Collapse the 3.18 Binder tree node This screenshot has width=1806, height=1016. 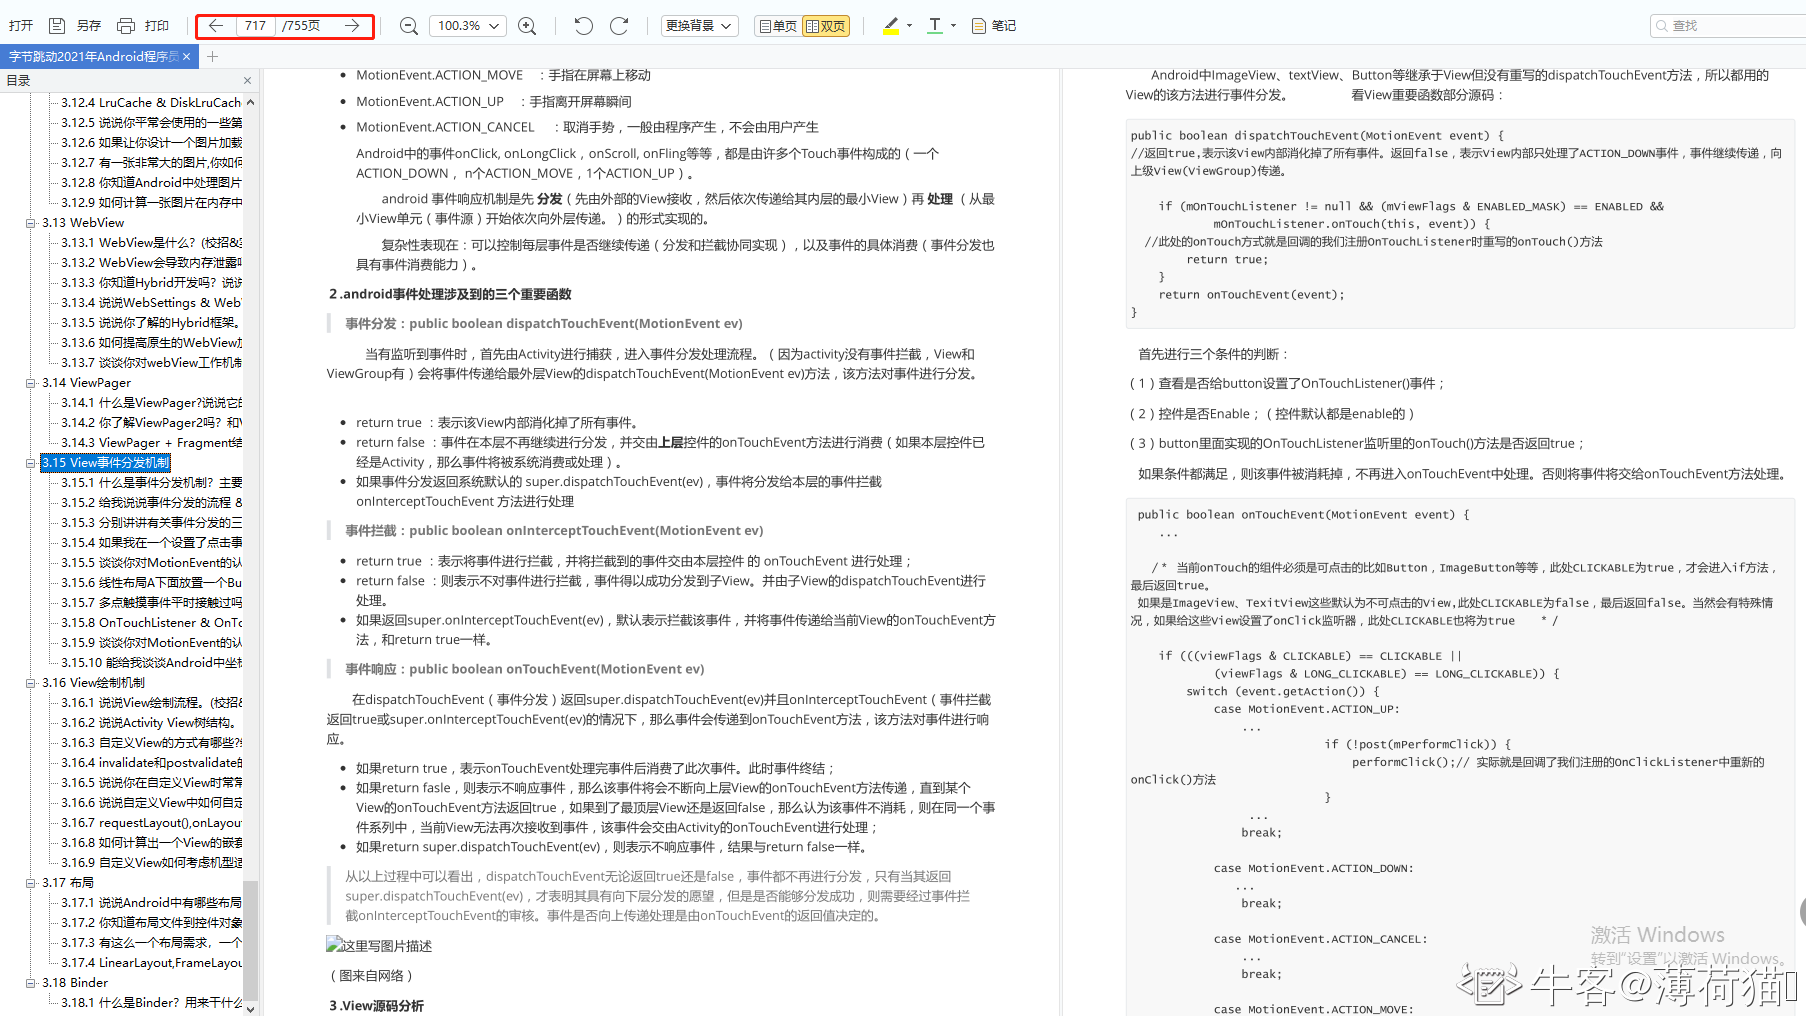click(x=31, y=983)
